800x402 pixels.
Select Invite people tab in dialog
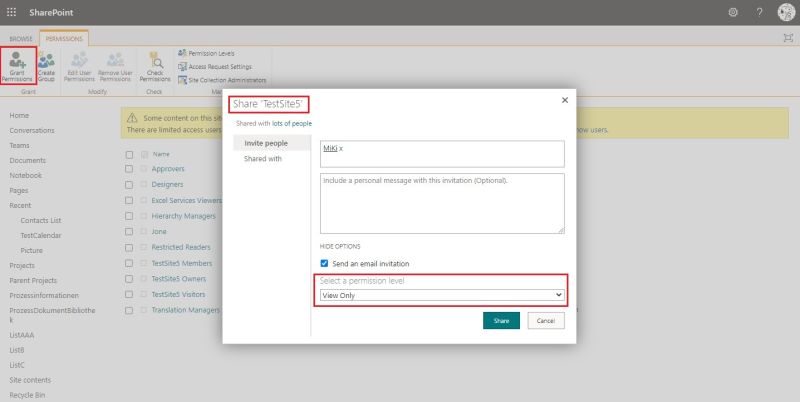[x=271, y=143]
